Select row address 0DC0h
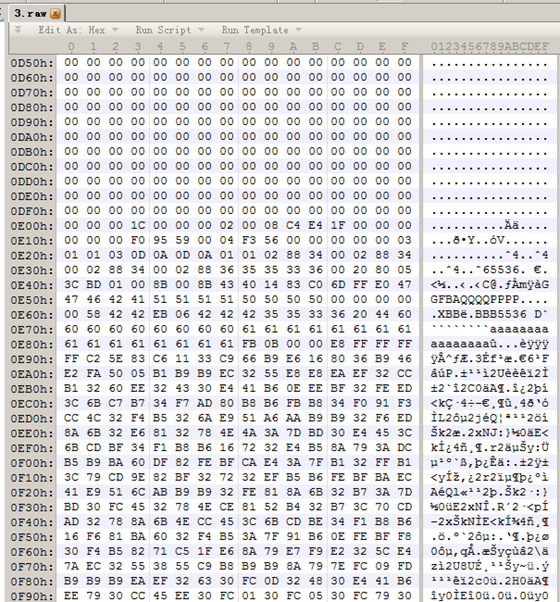Viewport: 560px width, 602px height. [x=32, y=167]
